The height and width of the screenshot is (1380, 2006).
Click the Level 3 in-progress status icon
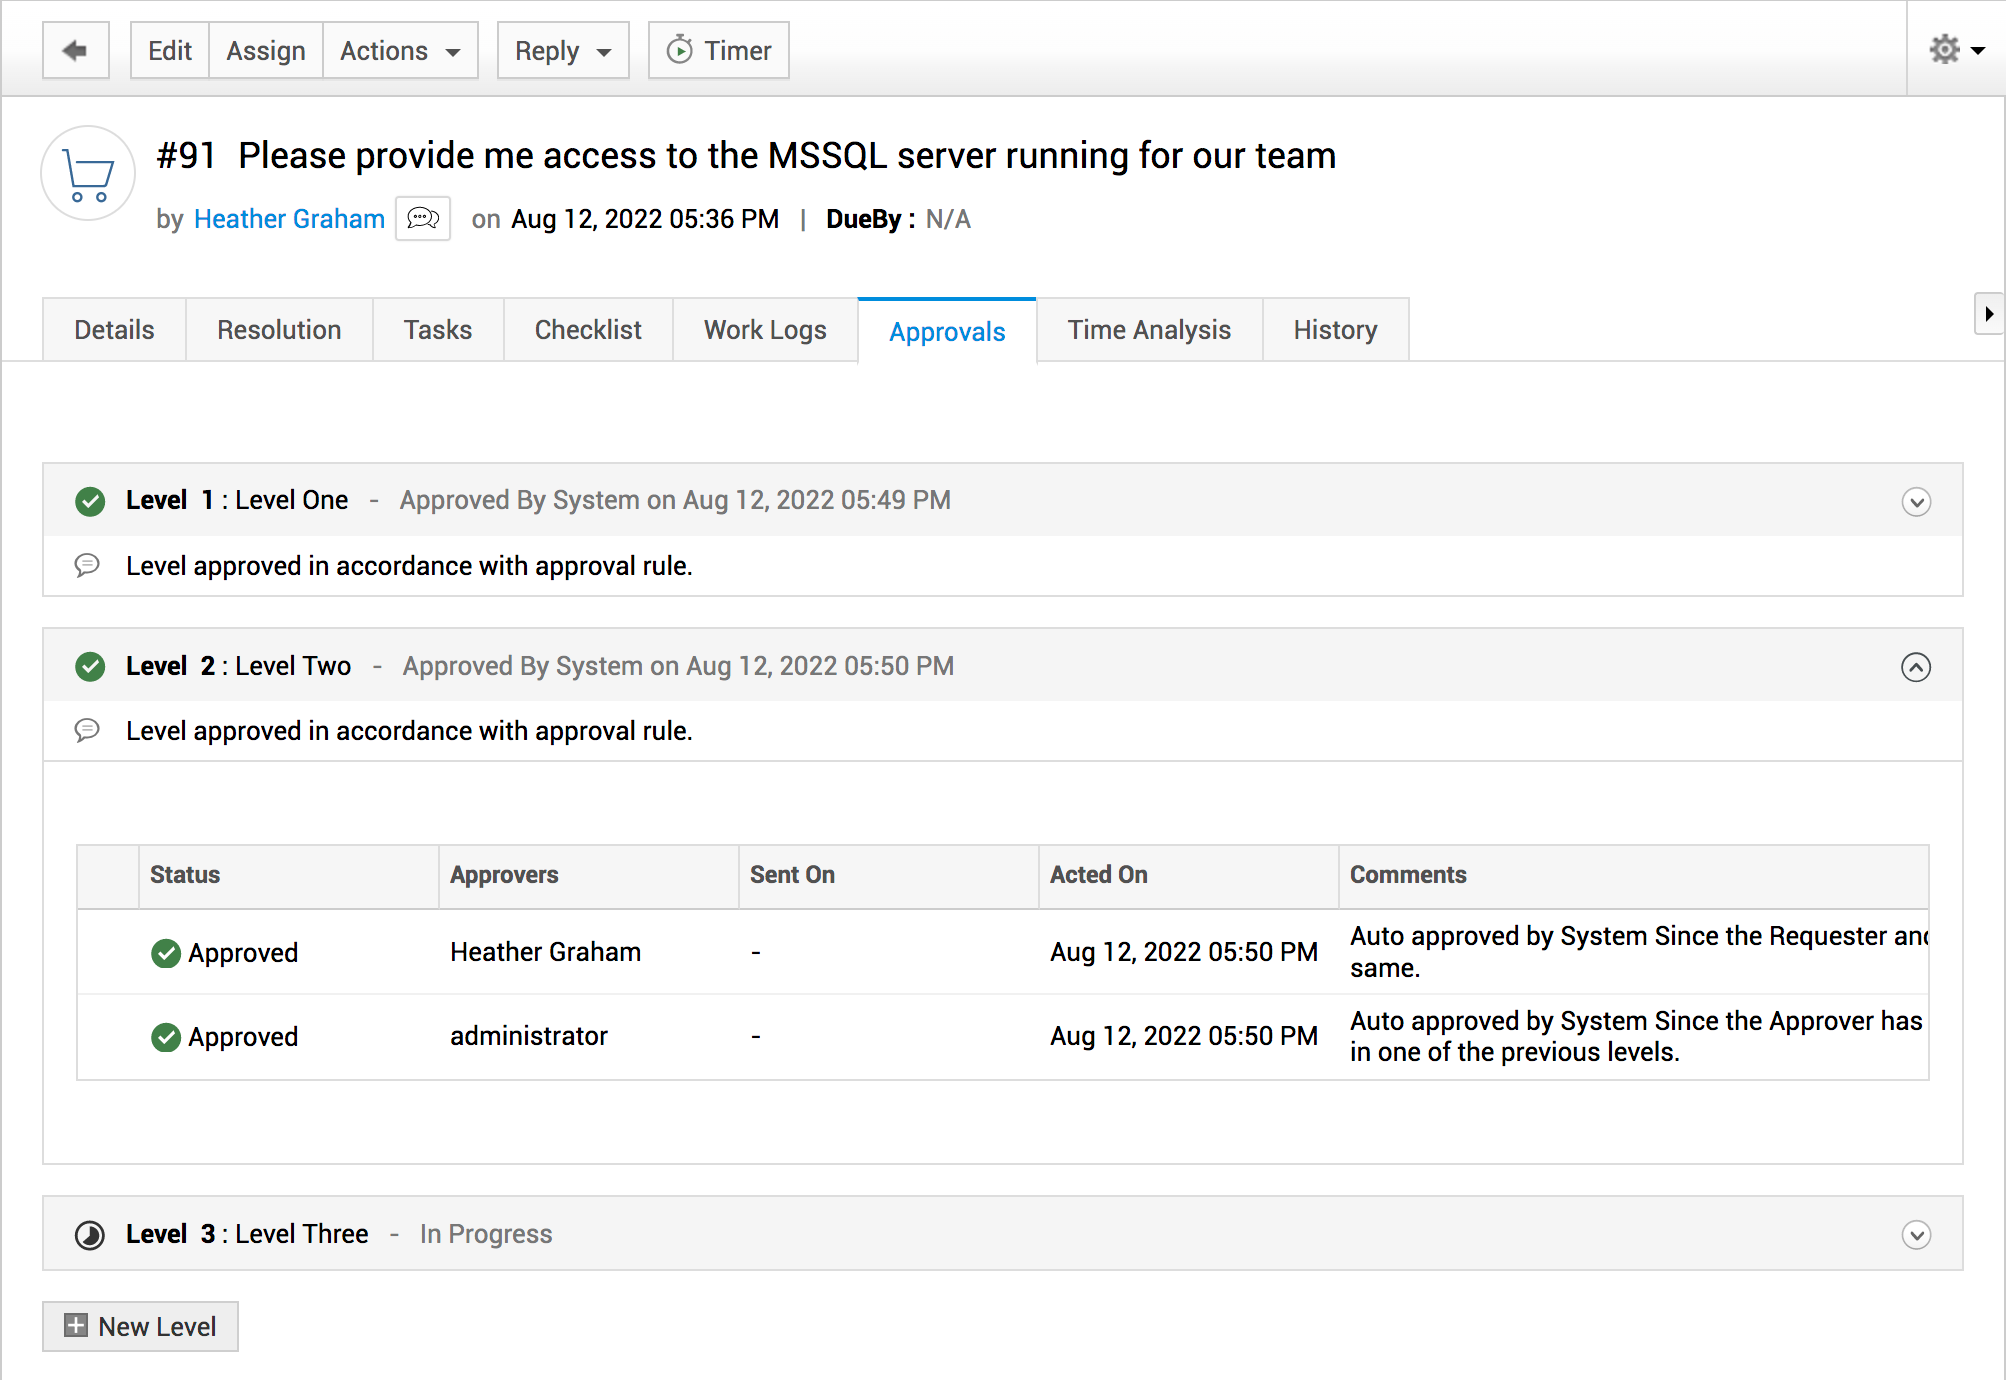[x=90, y=1235]
